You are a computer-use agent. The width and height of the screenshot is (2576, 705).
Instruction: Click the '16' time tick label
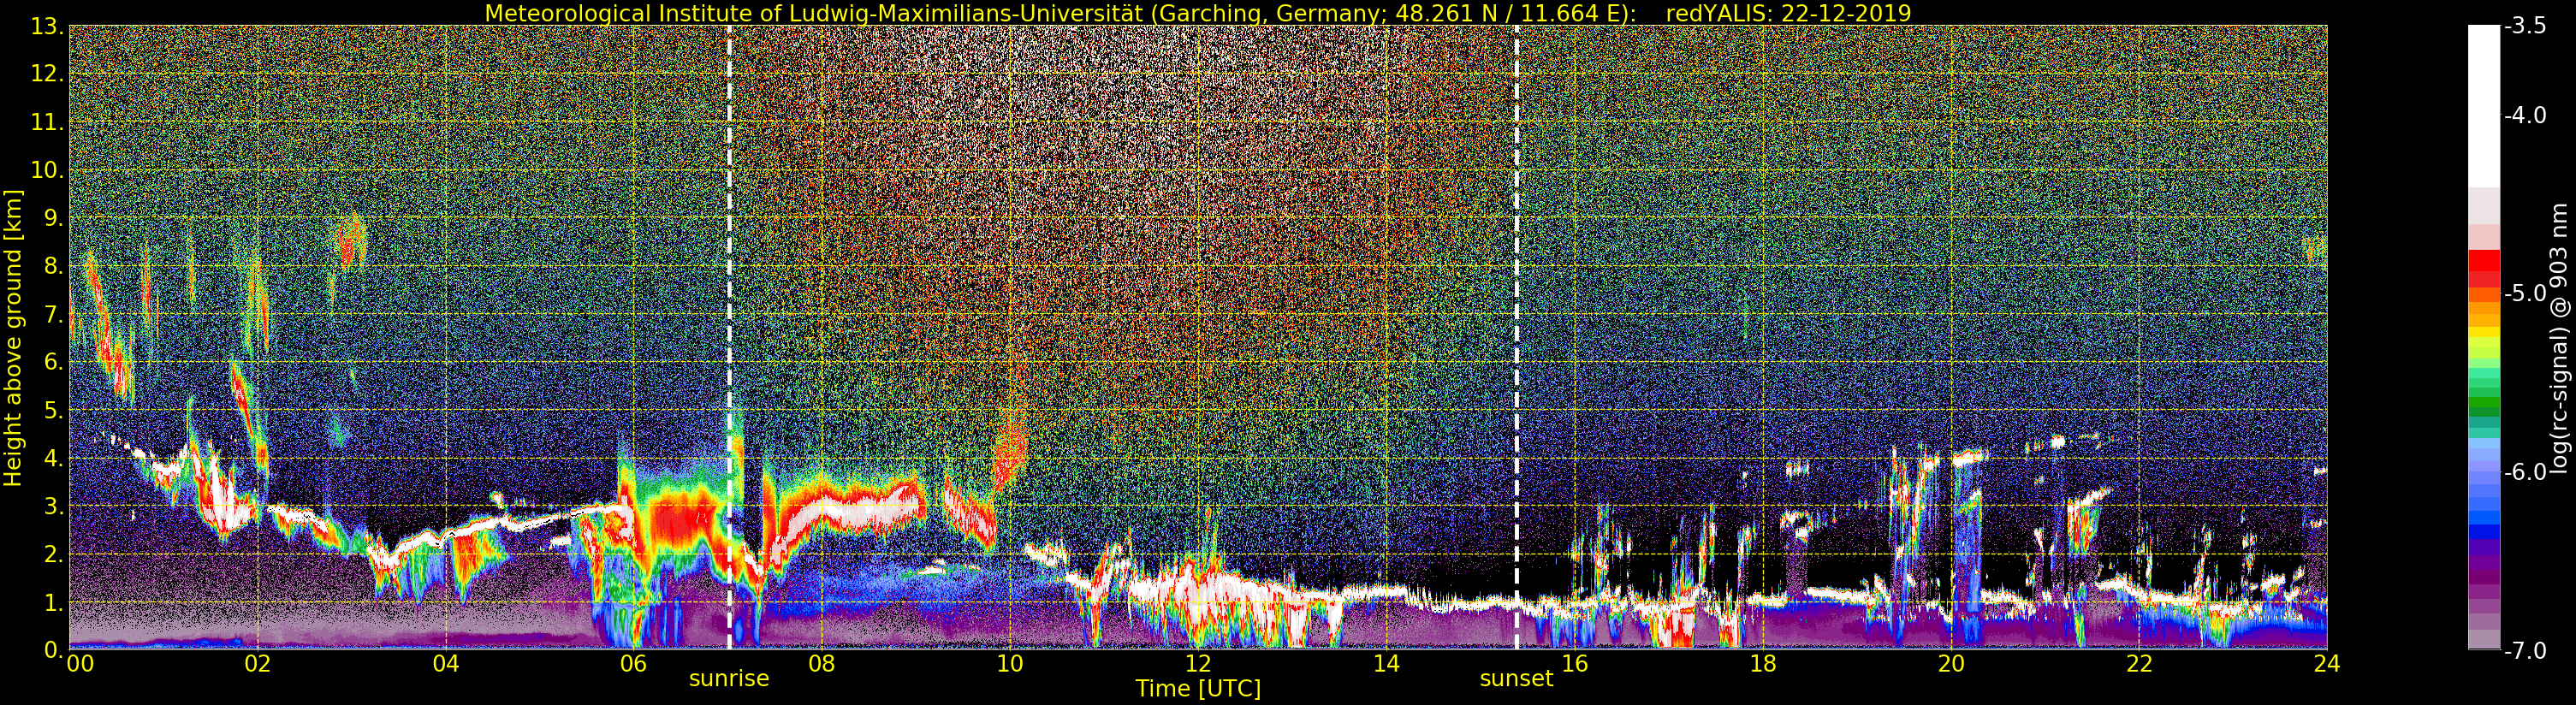[1574, 664]
